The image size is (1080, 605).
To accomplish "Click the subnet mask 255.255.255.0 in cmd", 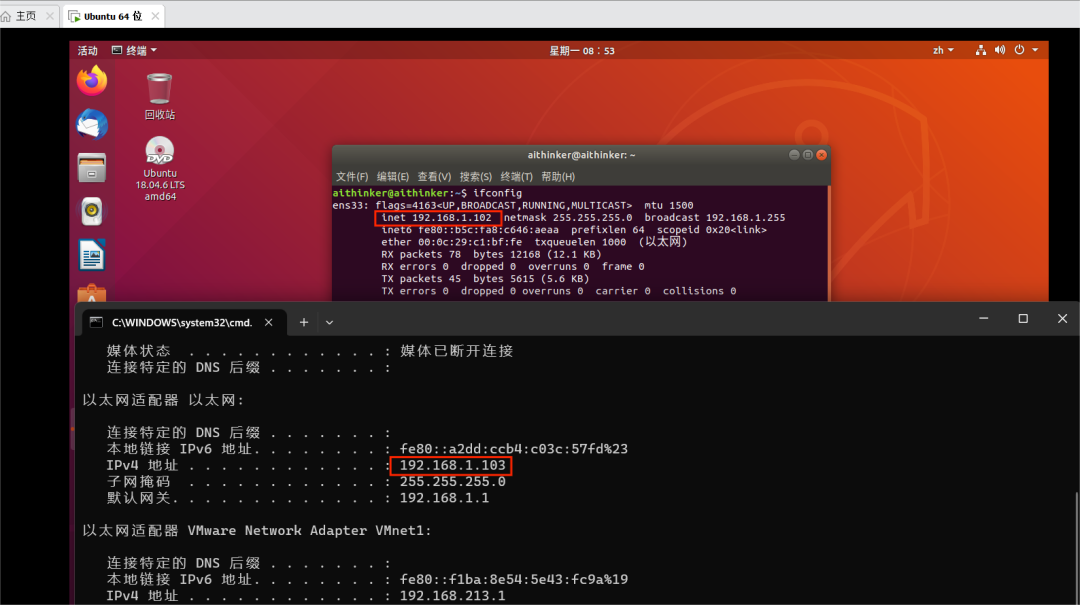I will tap(453, 482).
